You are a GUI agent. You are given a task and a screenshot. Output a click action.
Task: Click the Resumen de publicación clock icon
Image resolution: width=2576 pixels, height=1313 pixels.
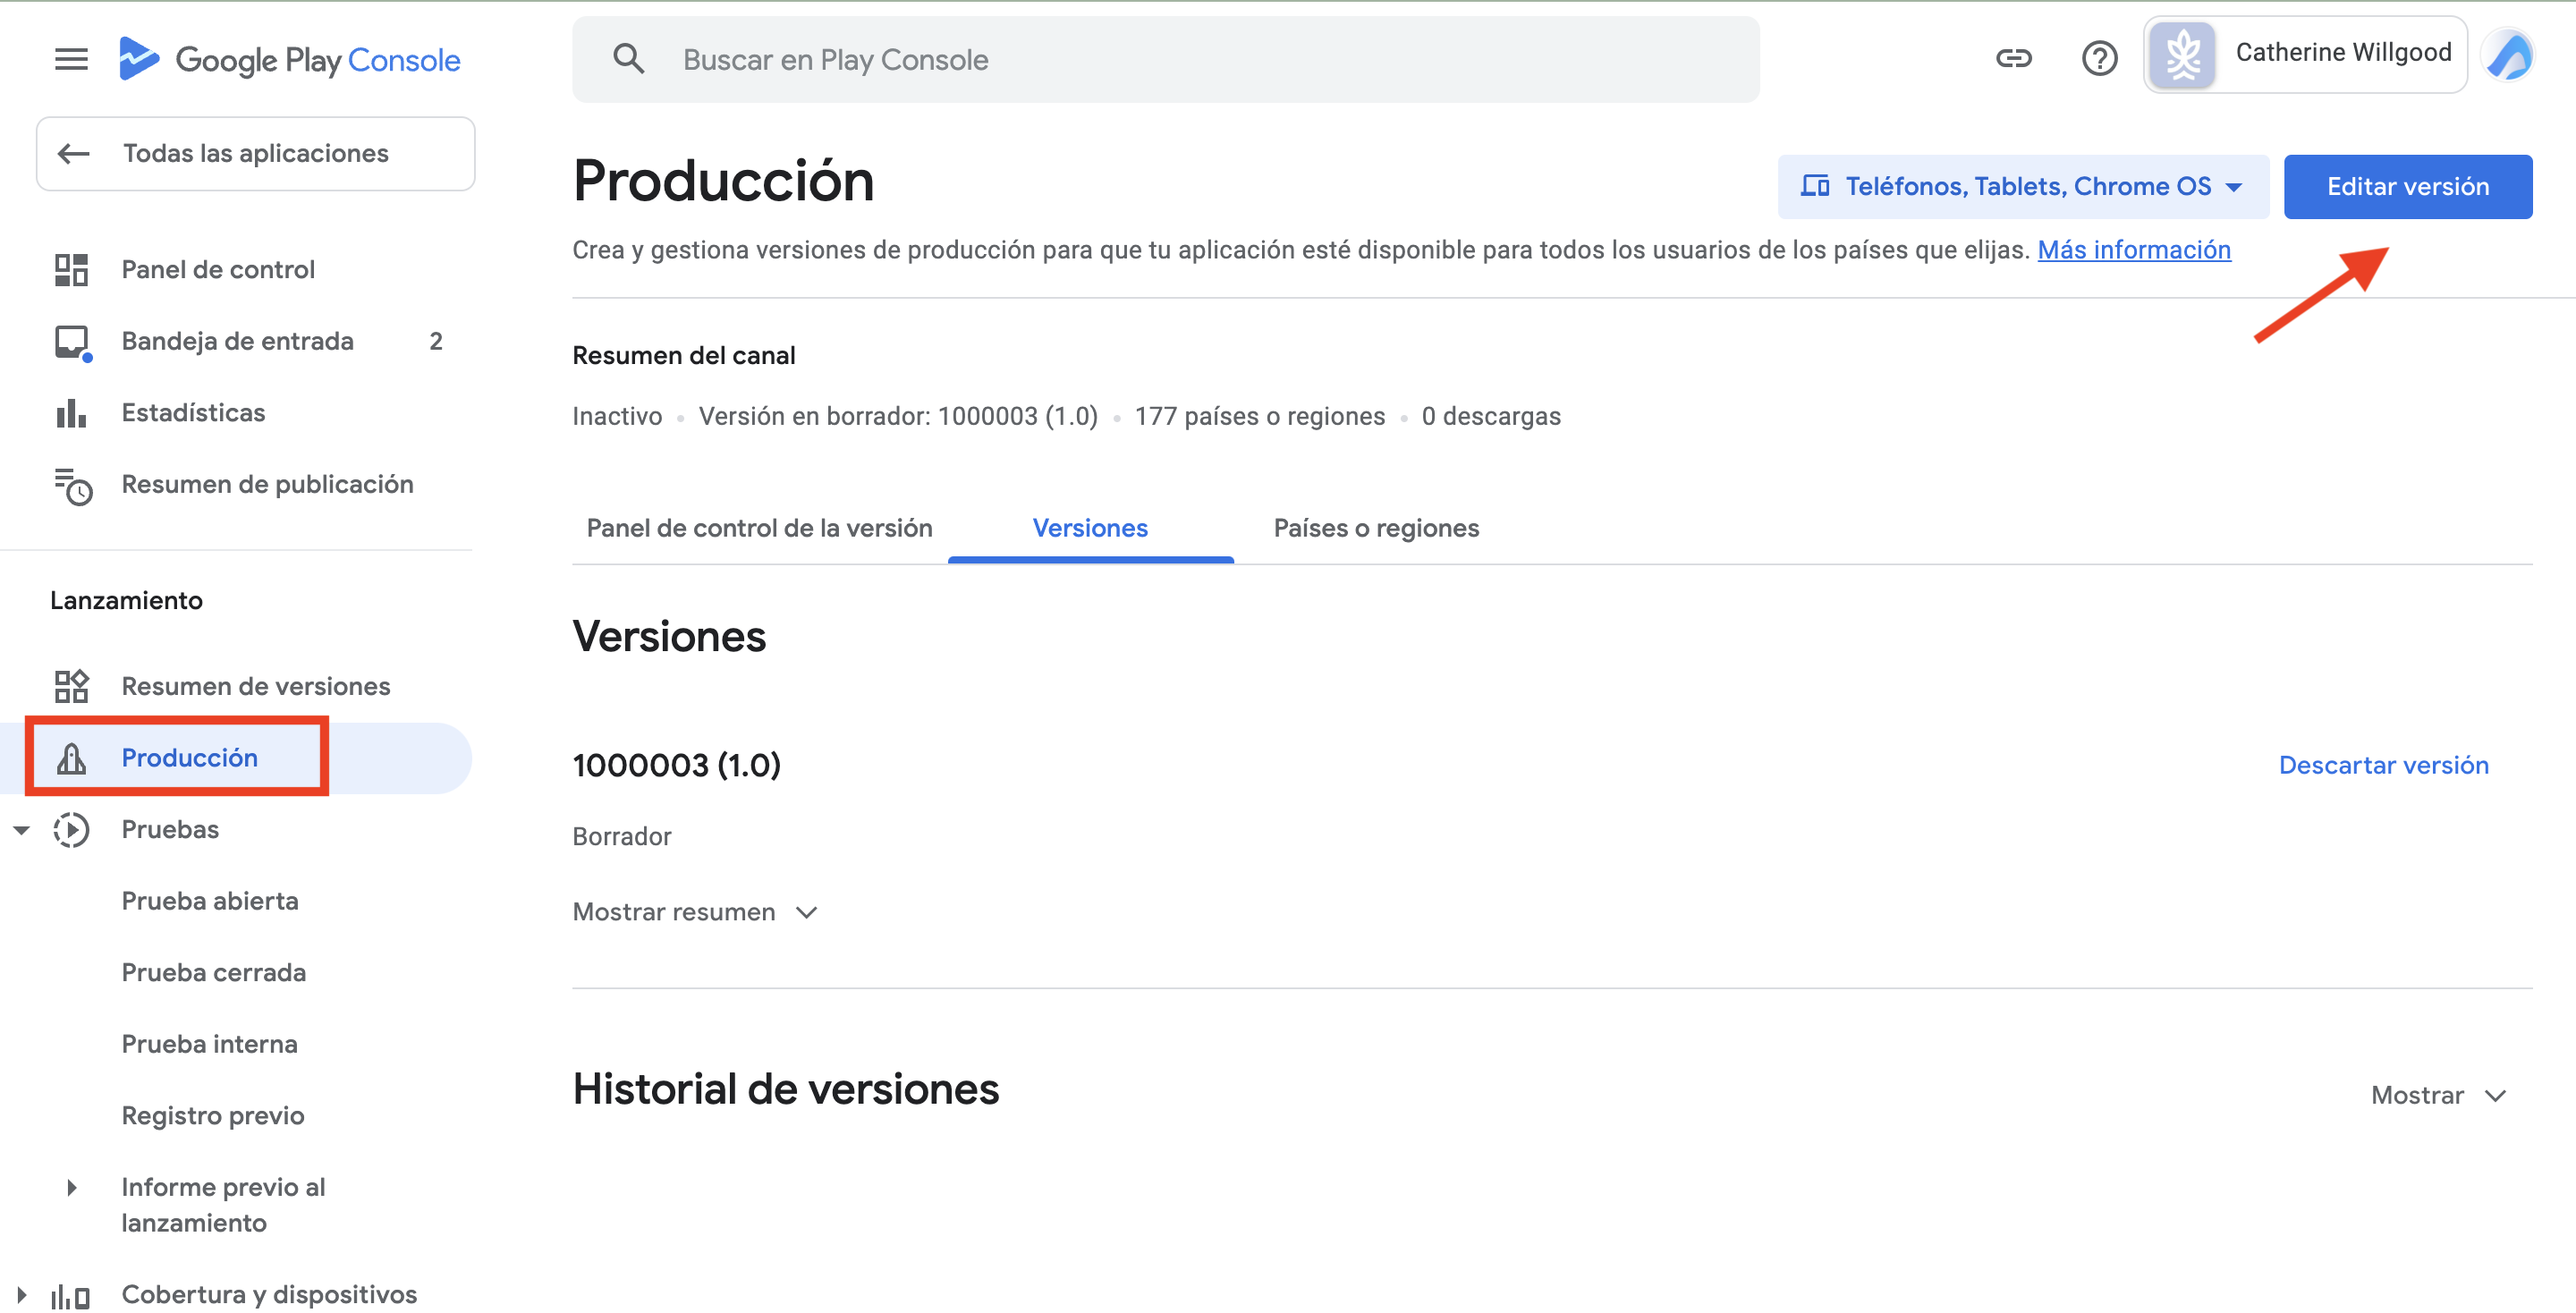click(73, 486)
